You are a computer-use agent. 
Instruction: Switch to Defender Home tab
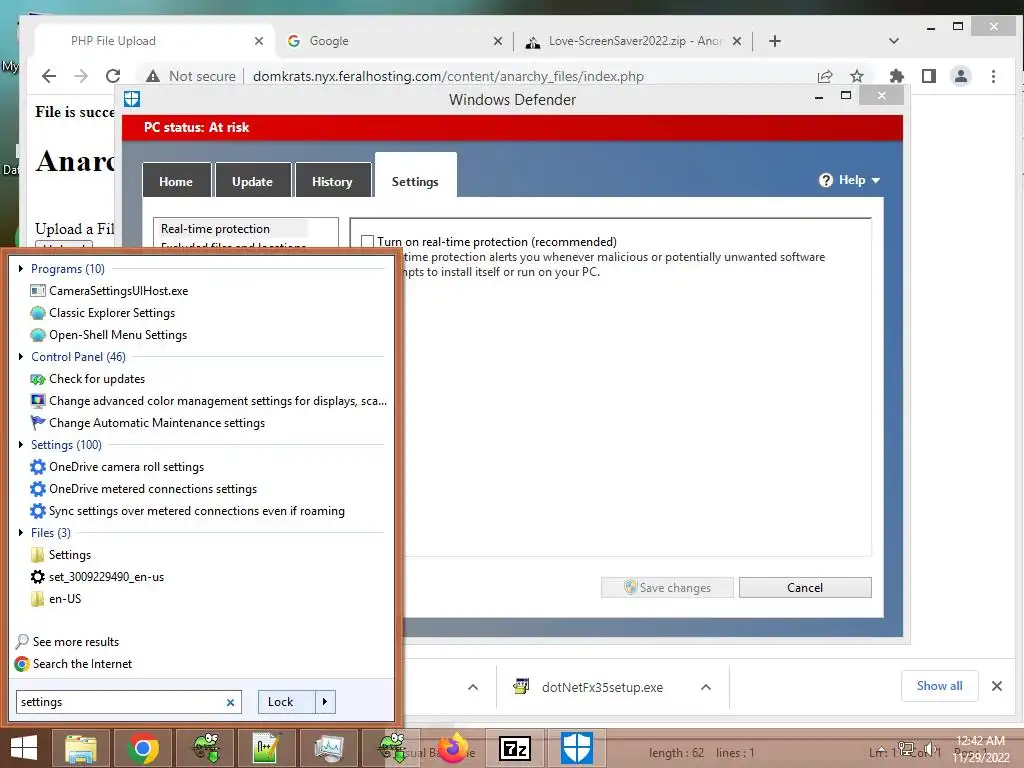tap(176, 180)
